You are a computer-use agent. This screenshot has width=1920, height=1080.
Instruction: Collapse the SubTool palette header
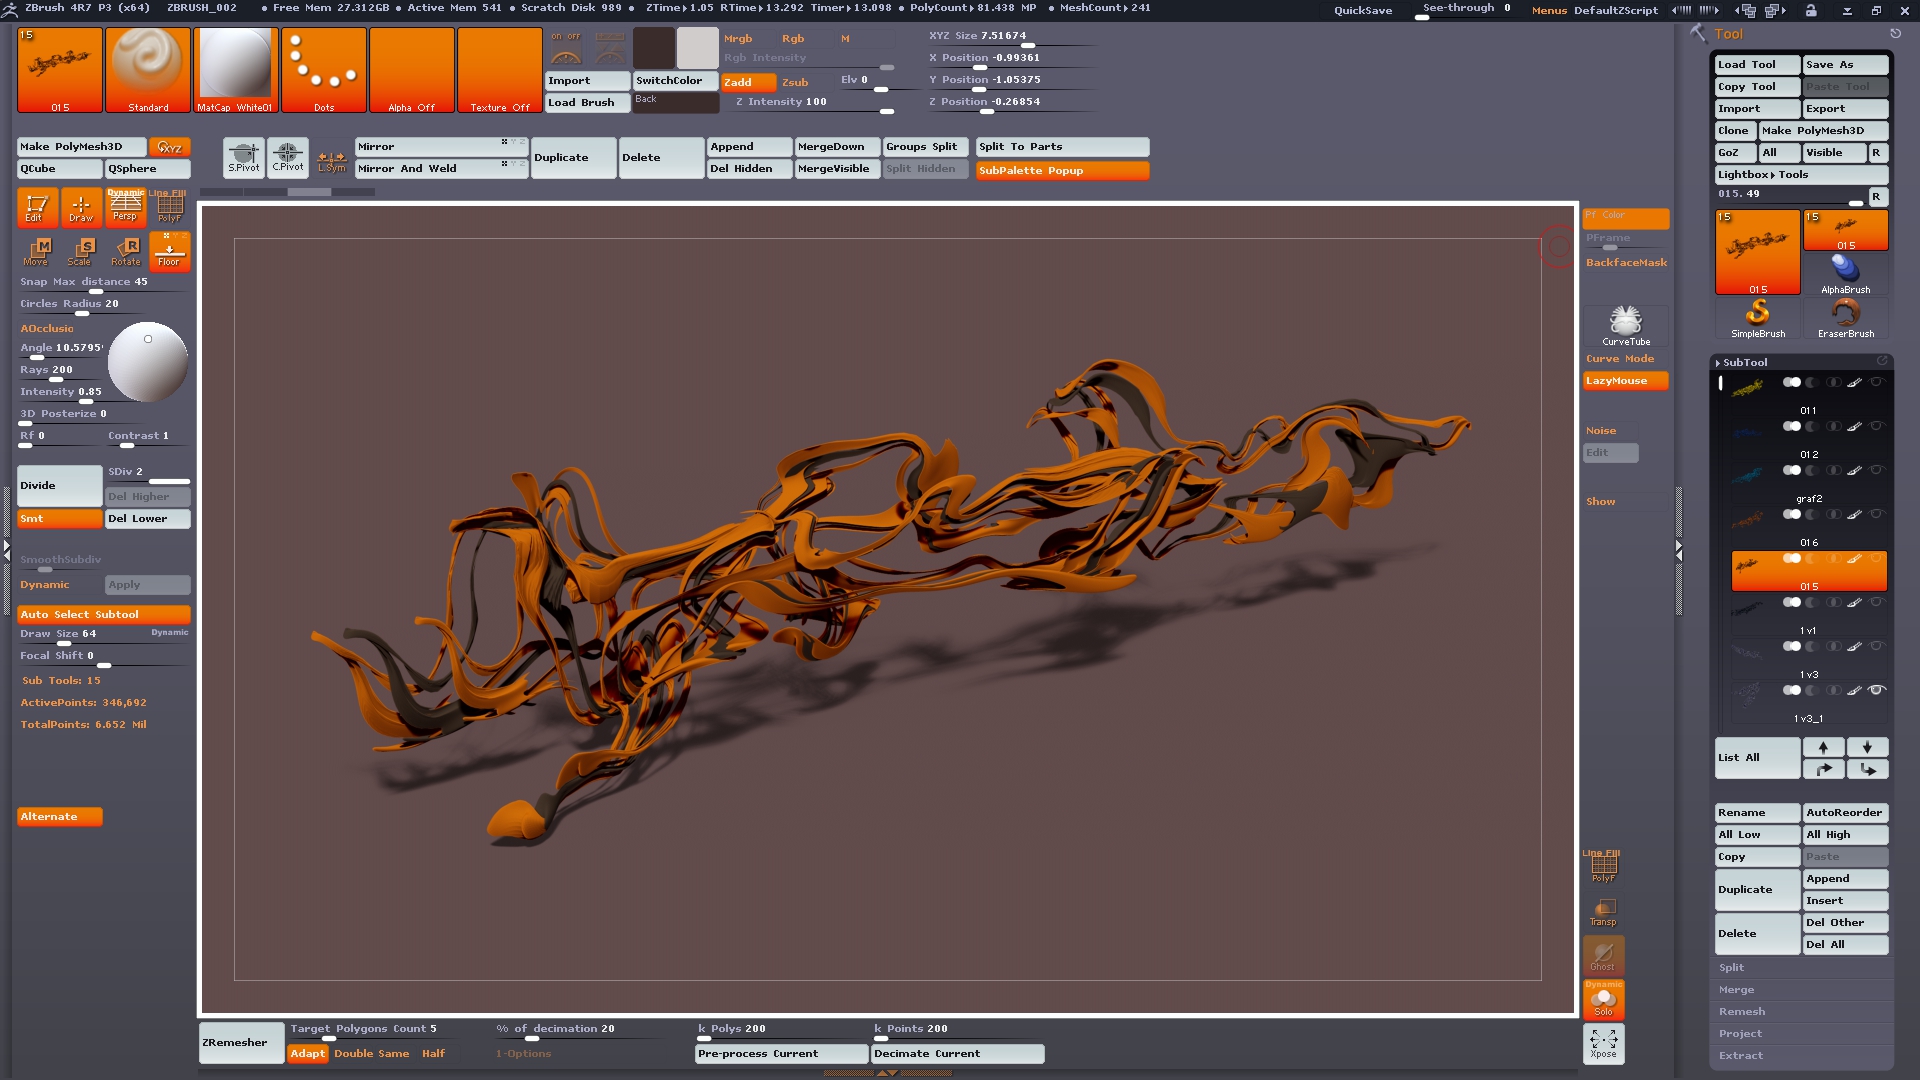[x=1744, y=362]
